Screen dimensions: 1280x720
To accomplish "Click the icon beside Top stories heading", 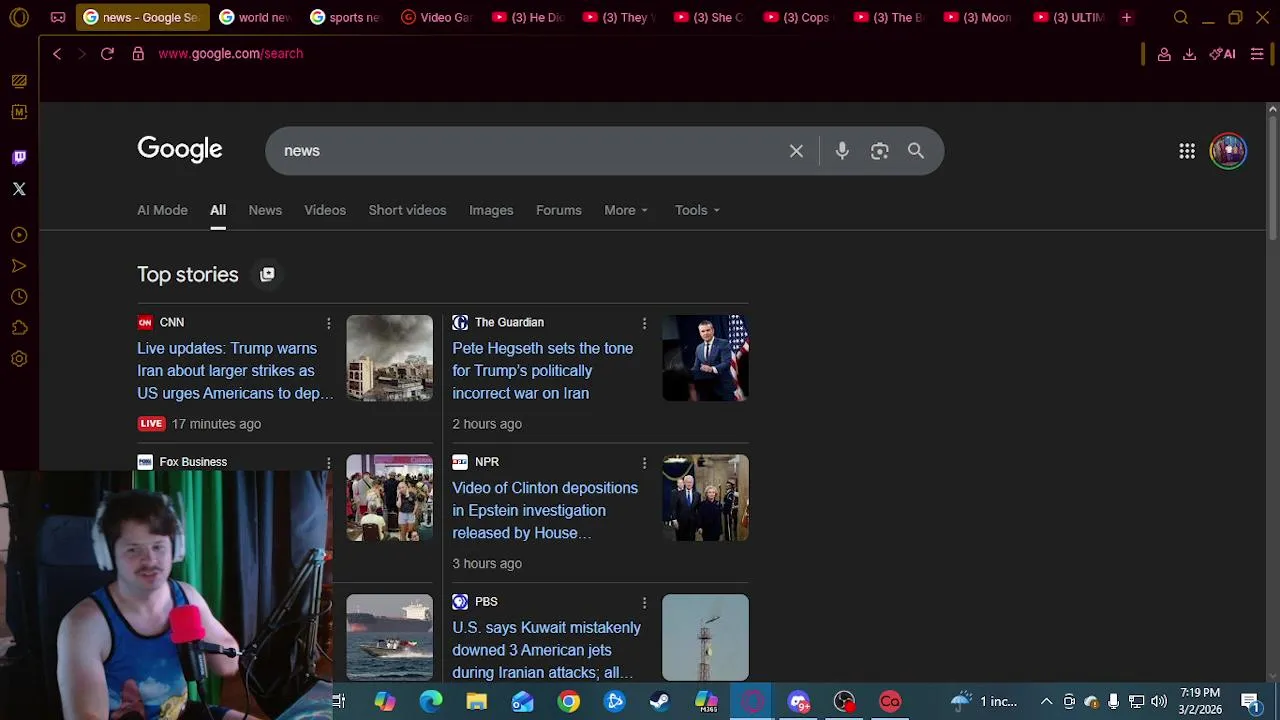I will [x=267, y=274].
